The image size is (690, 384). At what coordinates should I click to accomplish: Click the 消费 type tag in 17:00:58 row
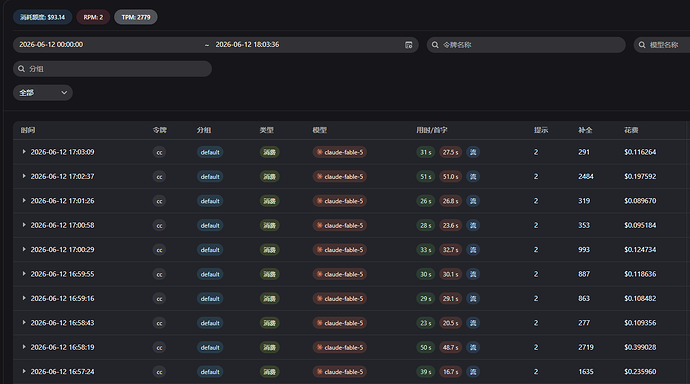click(x=269, y=225)
